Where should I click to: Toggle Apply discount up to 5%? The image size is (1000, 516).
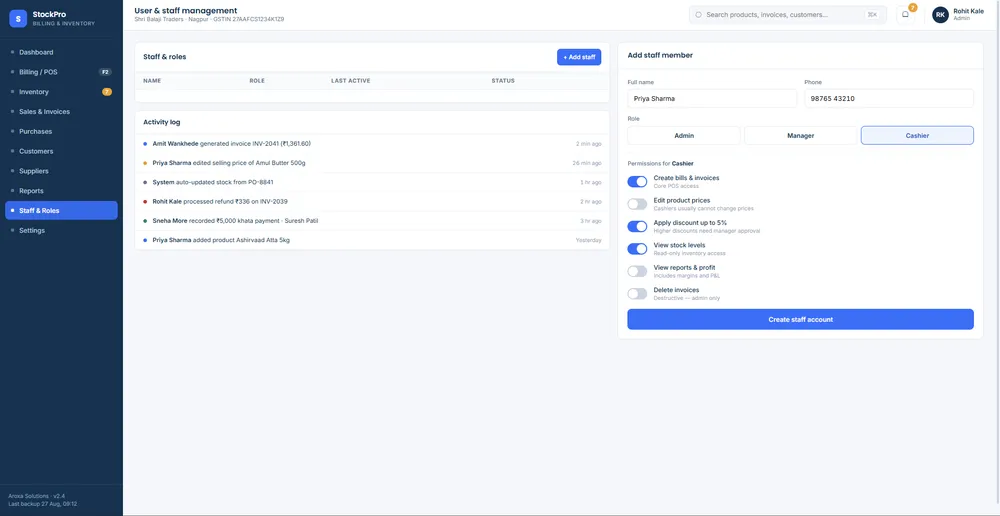637,226
